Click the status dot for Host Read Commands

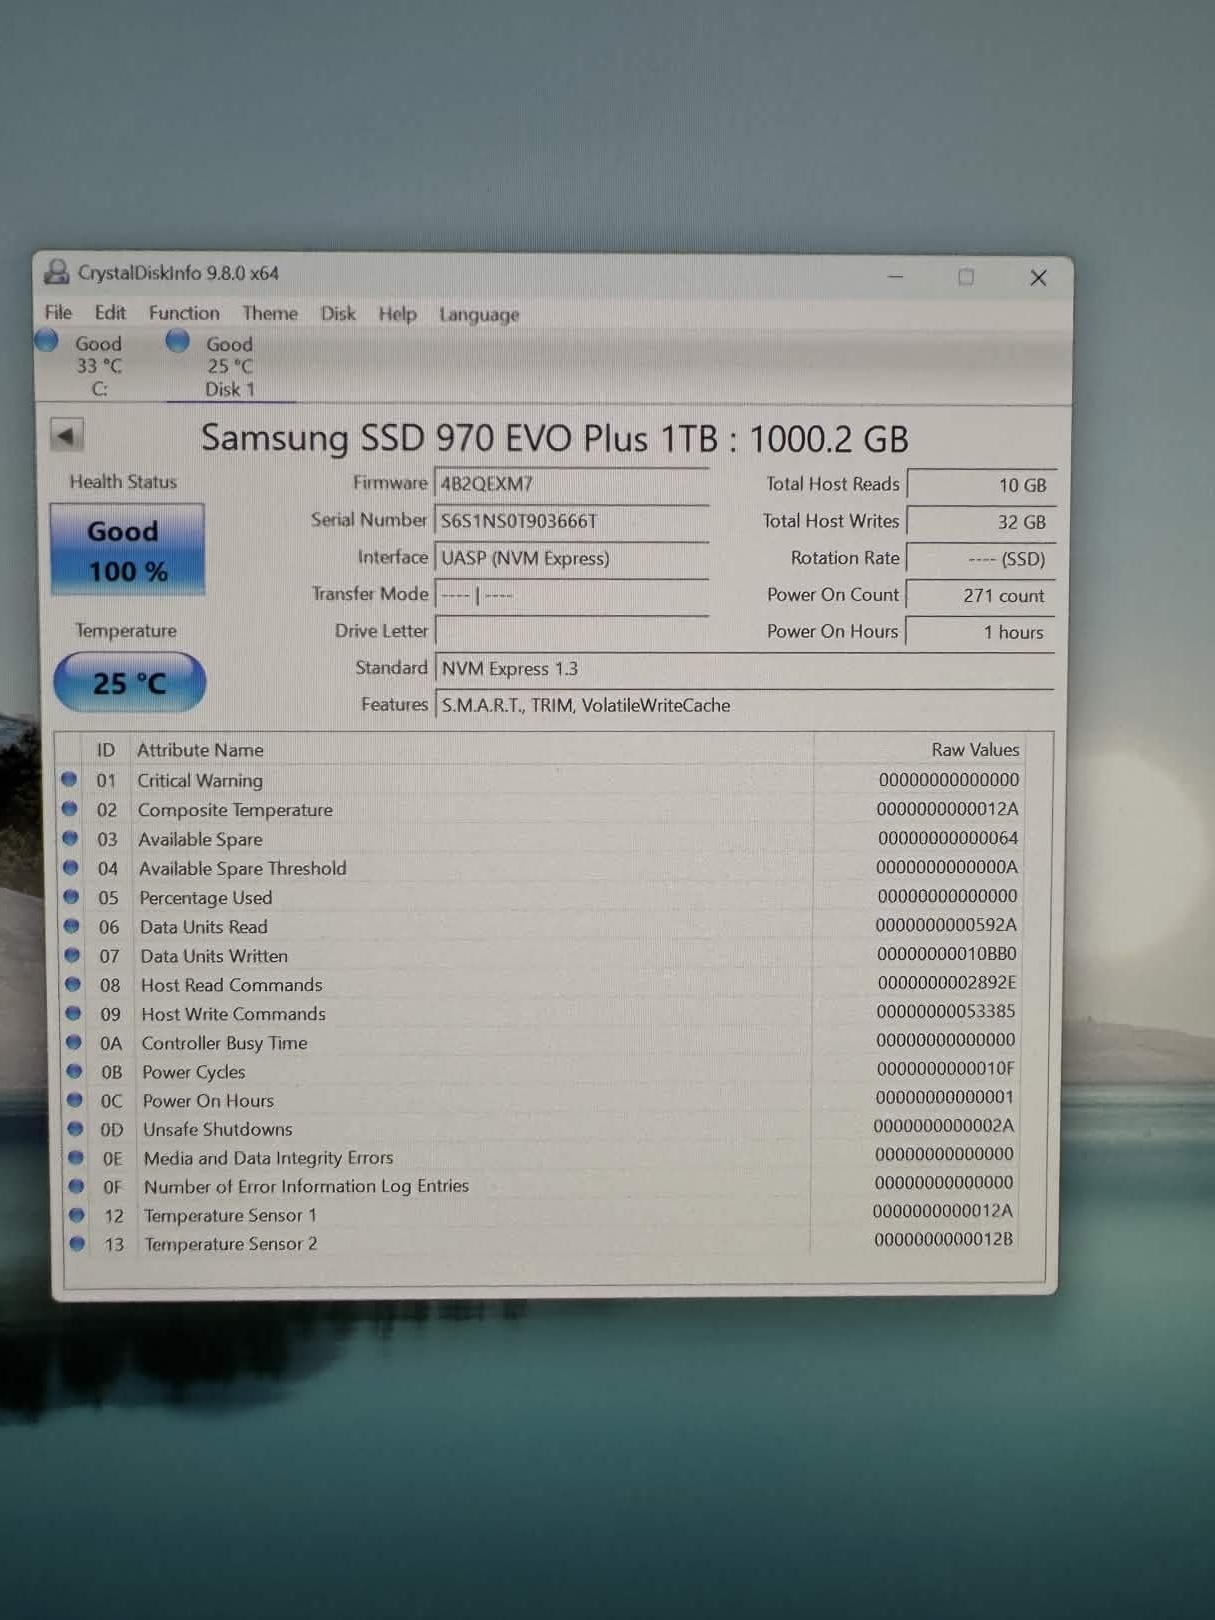click(73, 984)
